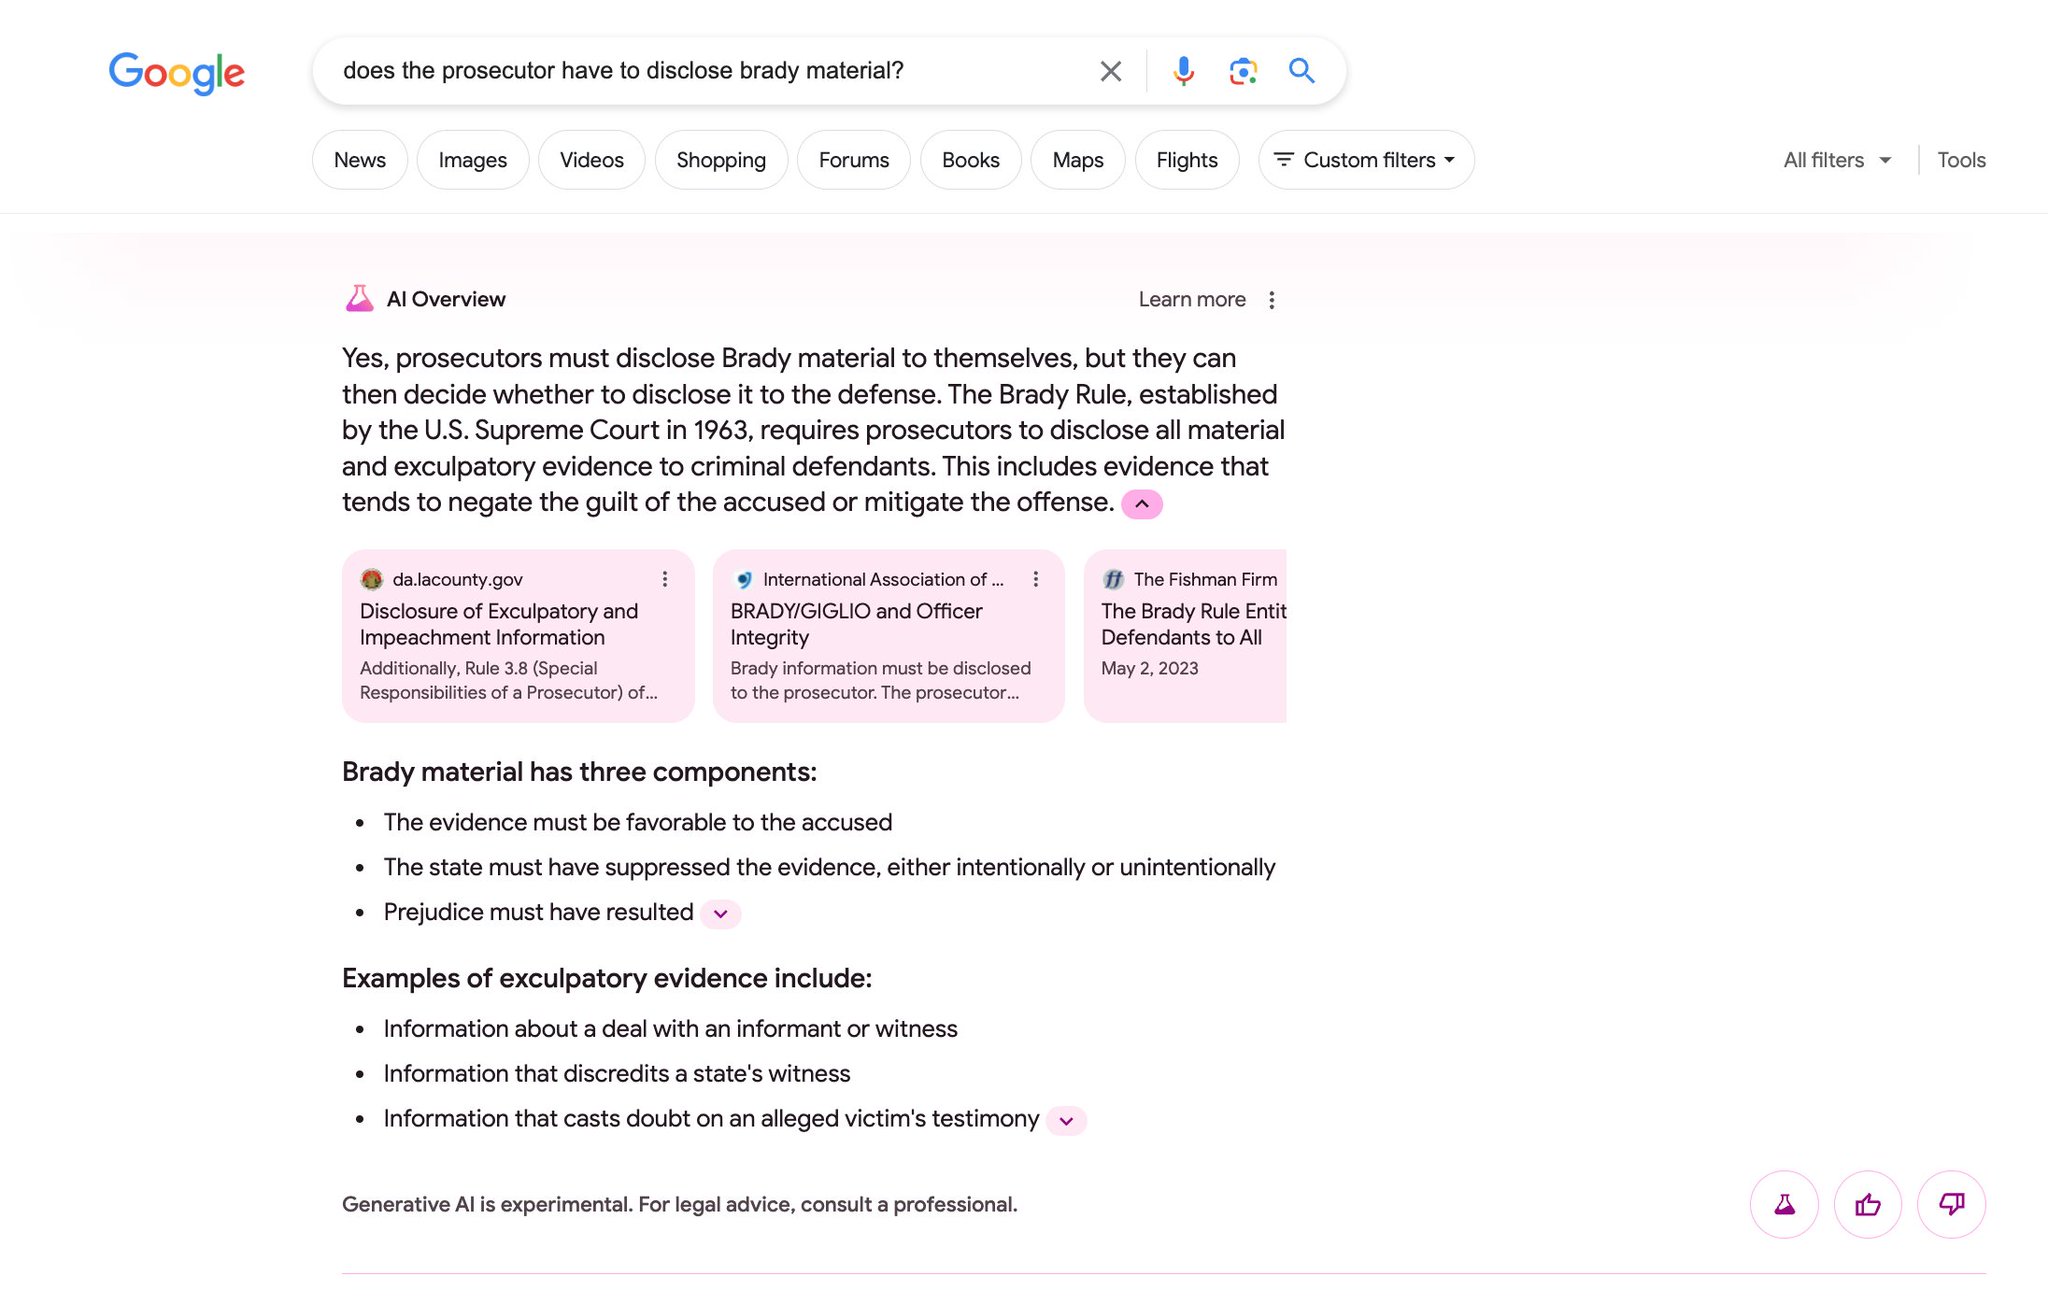Open Custom filters dropdown
2048x1304 pixels.
1366,160
